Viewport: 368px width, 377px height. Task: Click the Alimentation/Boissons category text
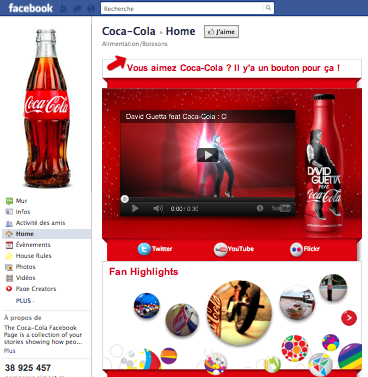(x=135, y=44)
